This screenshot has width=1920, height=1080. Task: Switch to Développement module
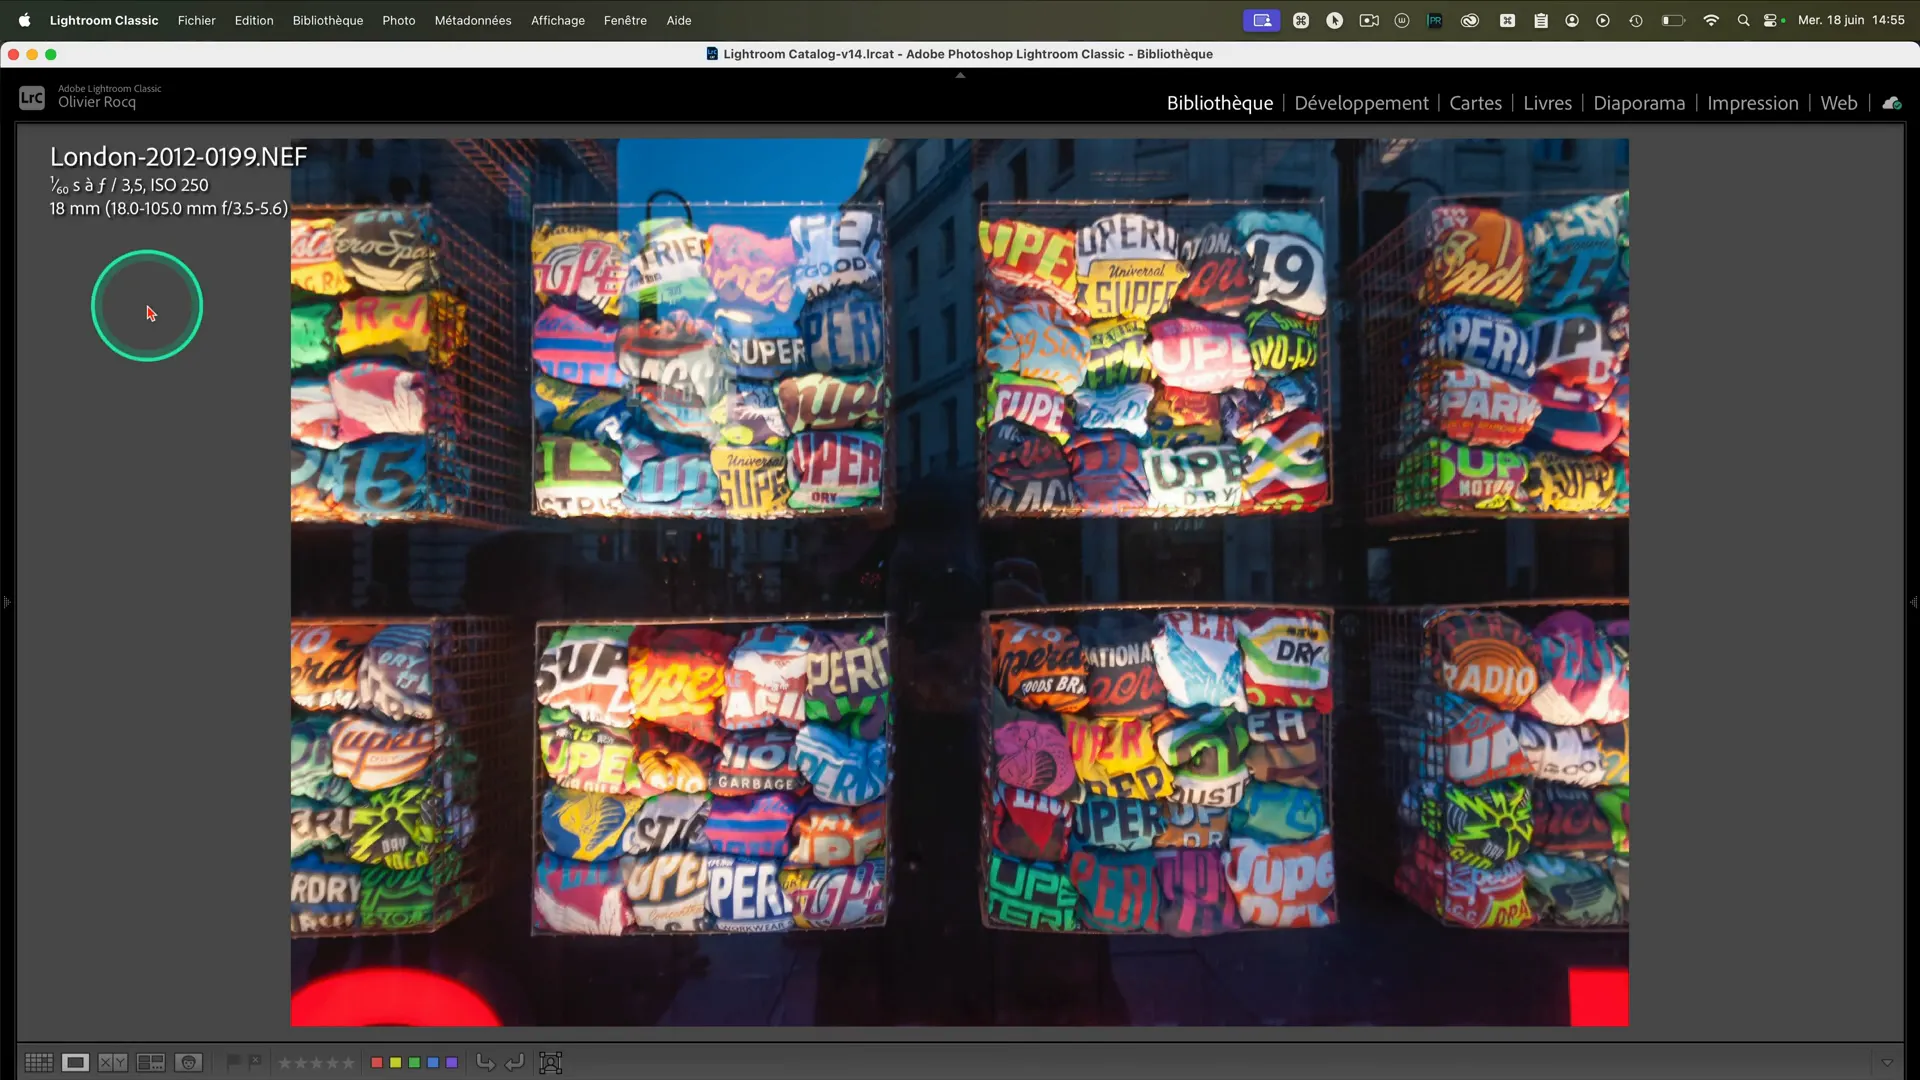[x=1361, y=103]
